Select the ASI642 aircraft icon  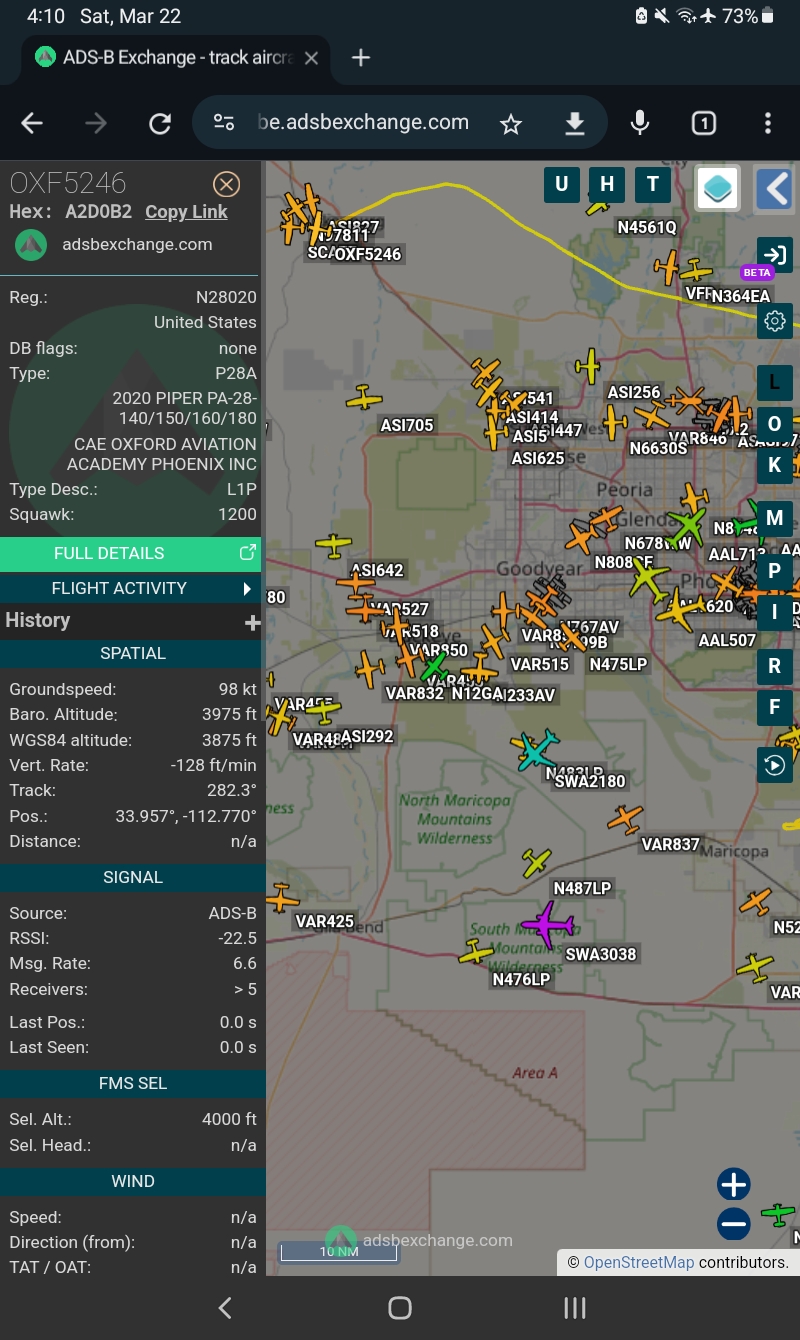(334, 546)
